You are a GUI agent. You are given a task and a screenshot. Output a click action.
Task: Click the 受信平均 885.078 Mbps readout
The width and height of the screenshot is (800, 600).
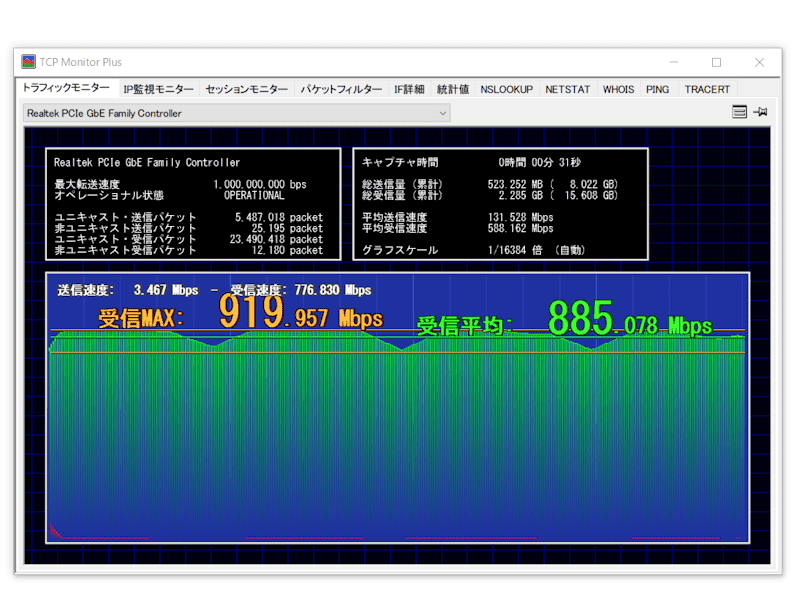(x=564, y=319)
